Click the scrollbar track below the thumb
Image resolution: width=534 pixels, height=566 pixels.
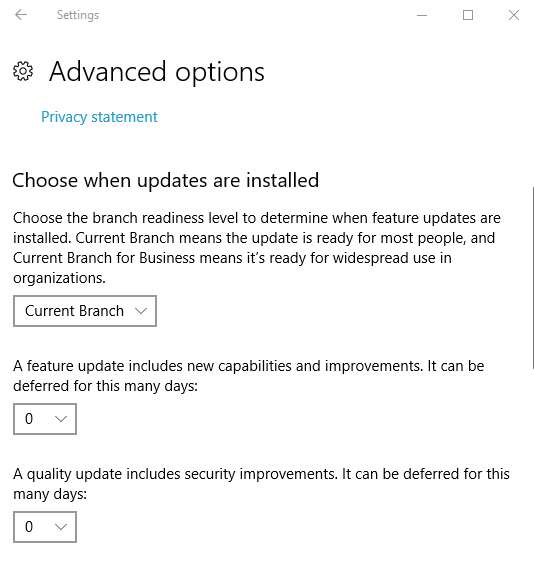pos(533,467)
